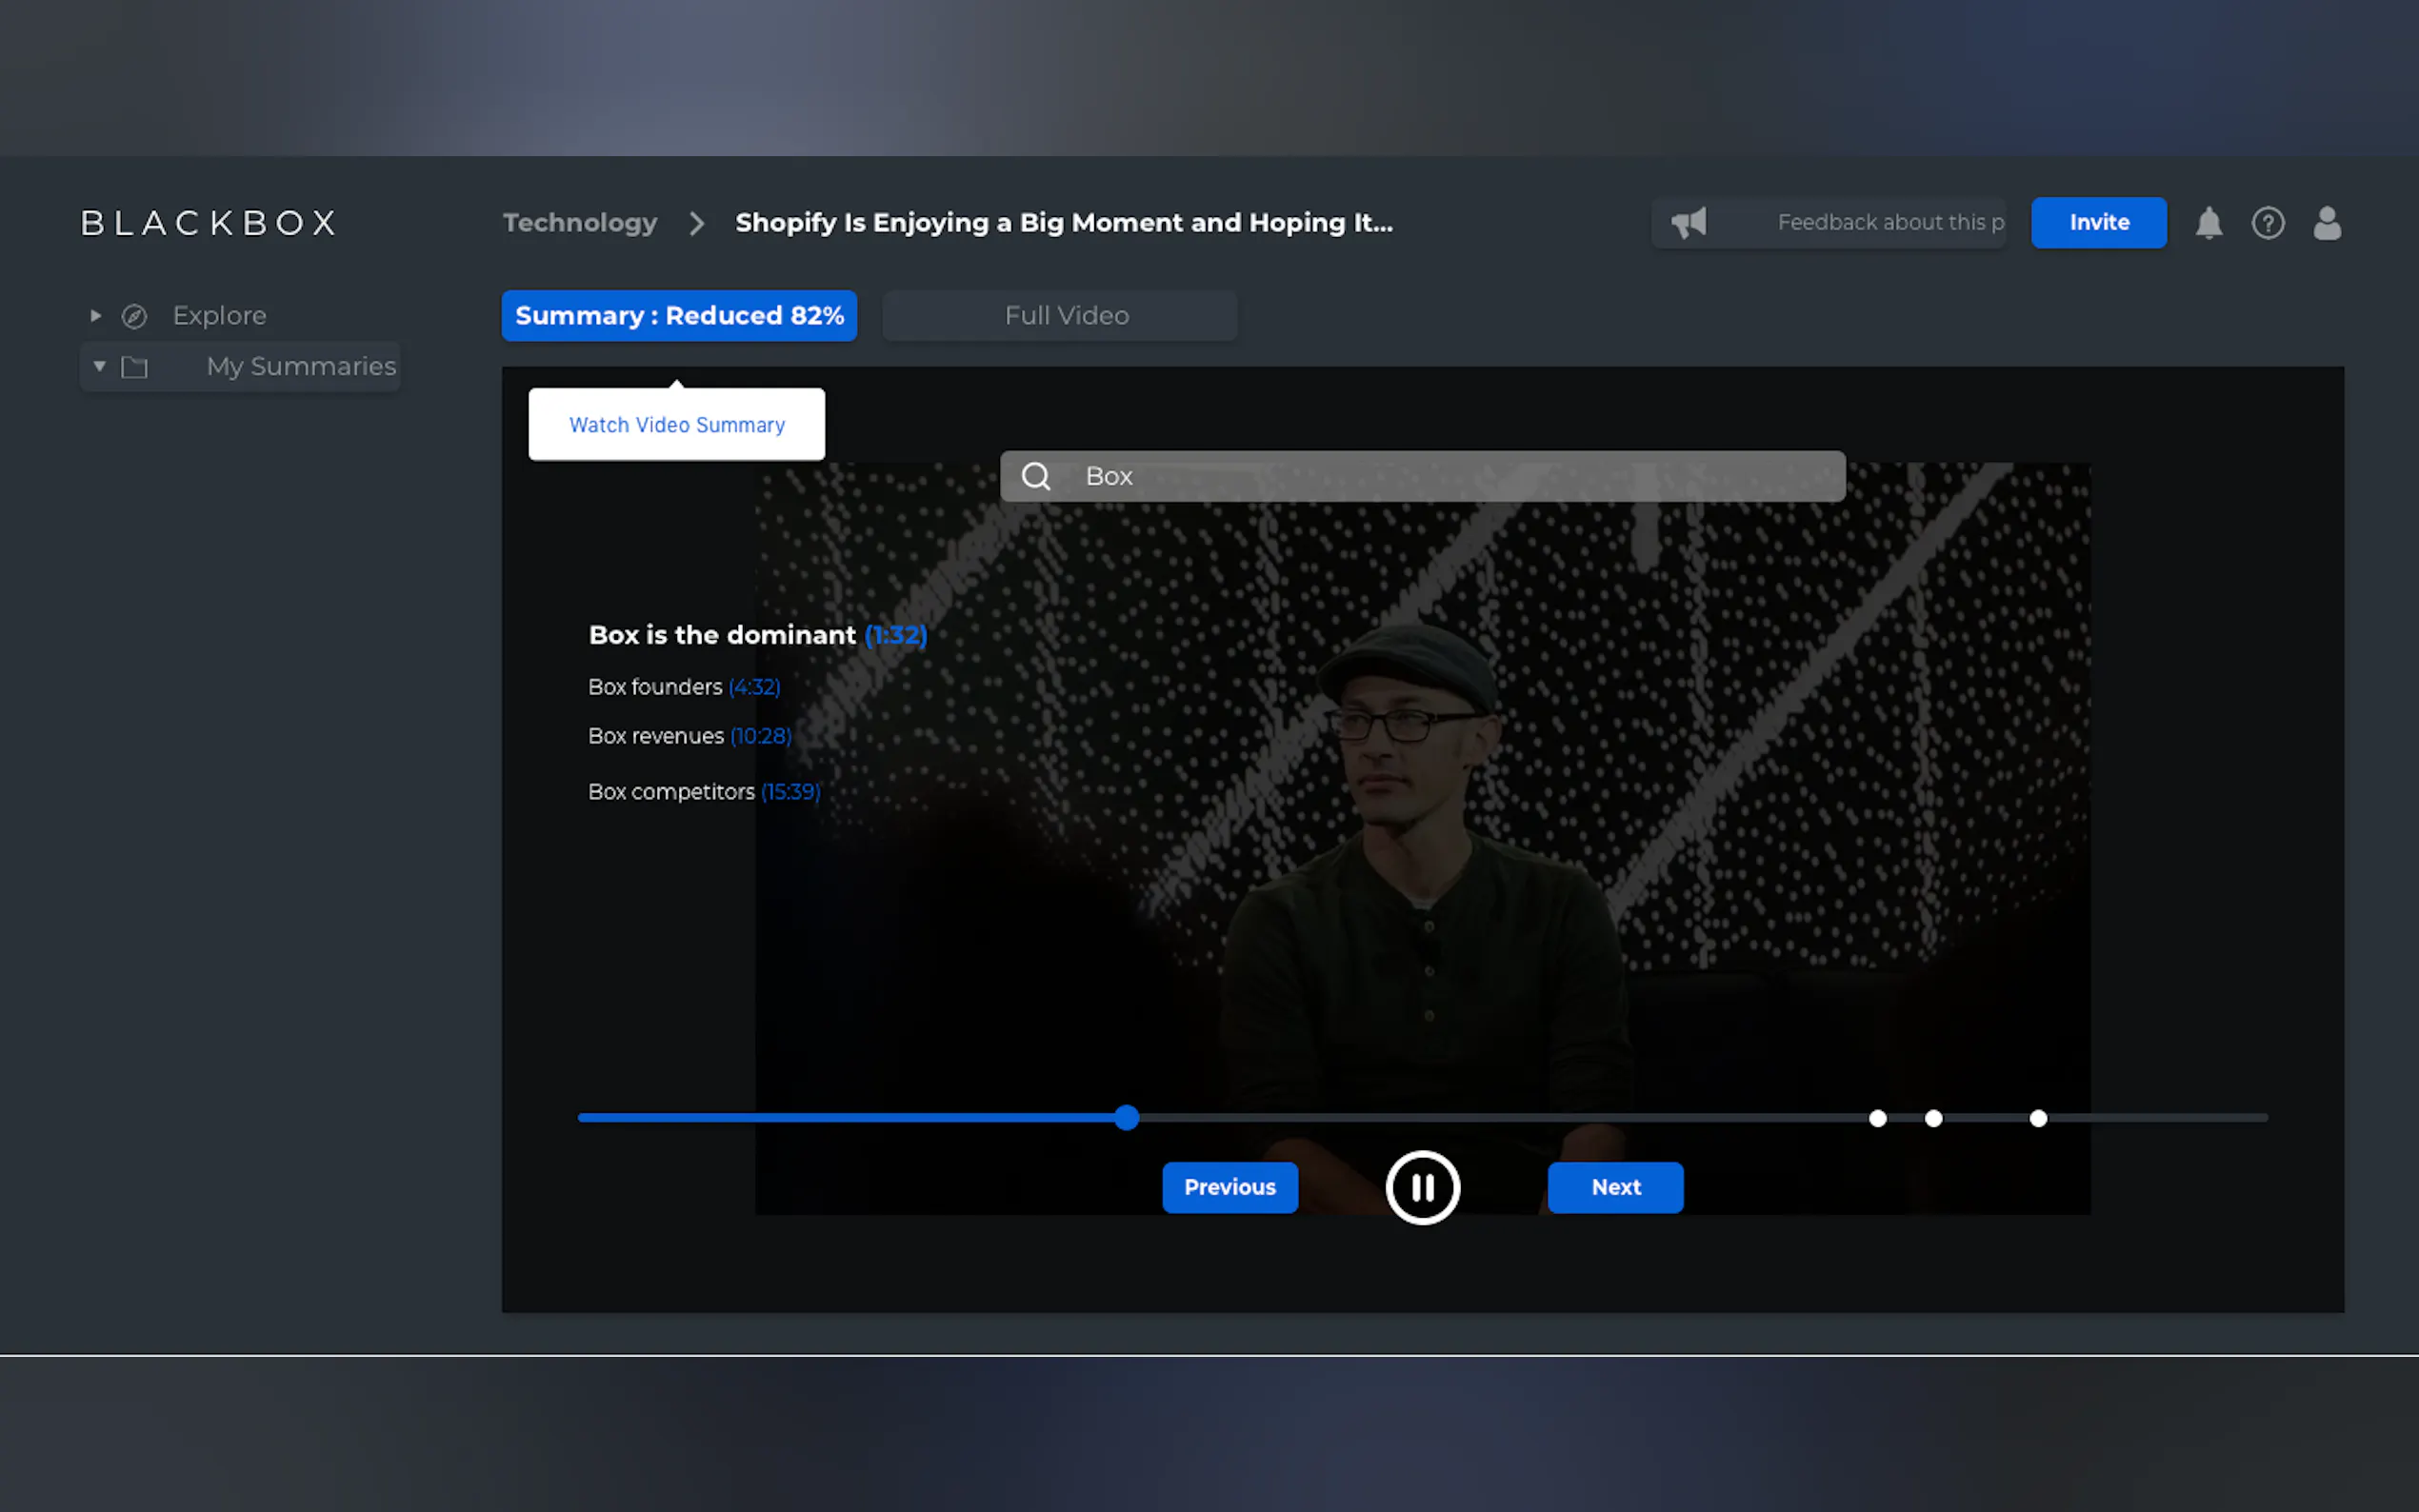
Task: Jump to Box revenues (10:28)
Action: [690, 736]
